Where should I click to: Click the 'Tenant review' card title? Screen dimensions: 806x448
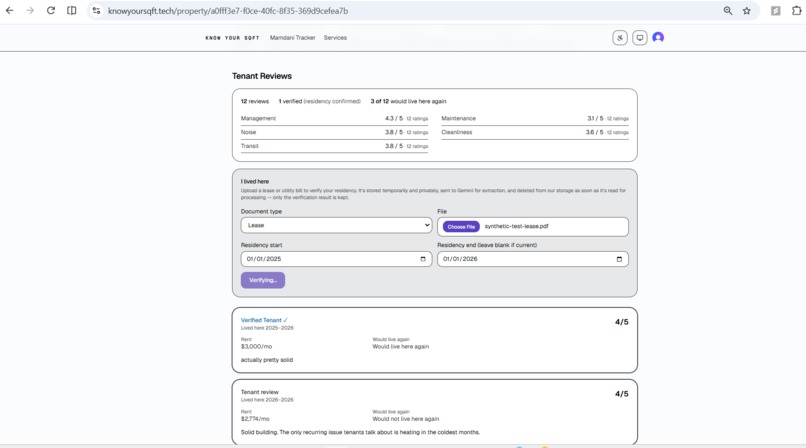(x=260, y=392)
